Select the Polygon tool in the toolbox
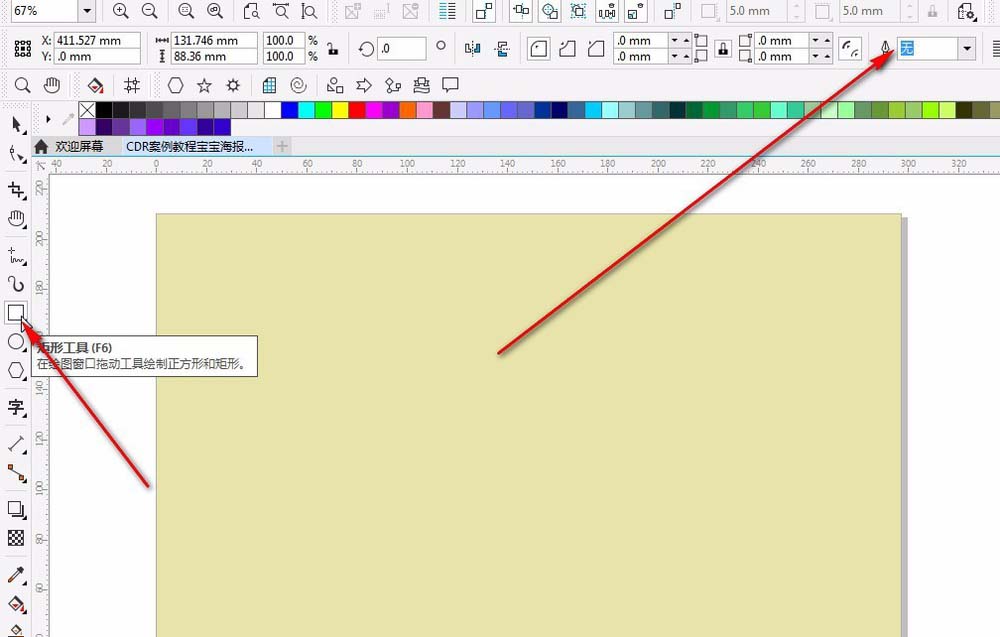The width and height of the screenshot is (1000, 637). pyautogui.click(x=16, y=371)
